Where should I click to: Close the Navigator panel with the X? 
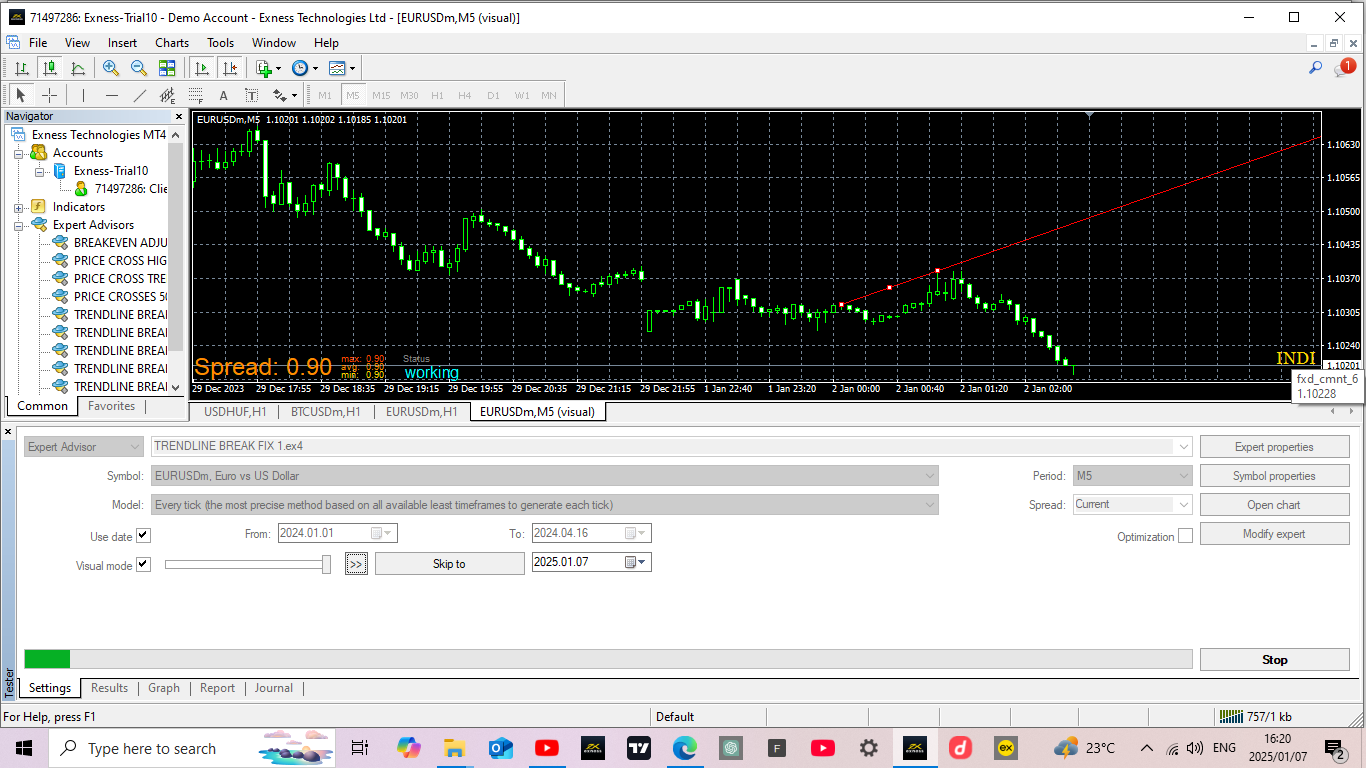177,116
